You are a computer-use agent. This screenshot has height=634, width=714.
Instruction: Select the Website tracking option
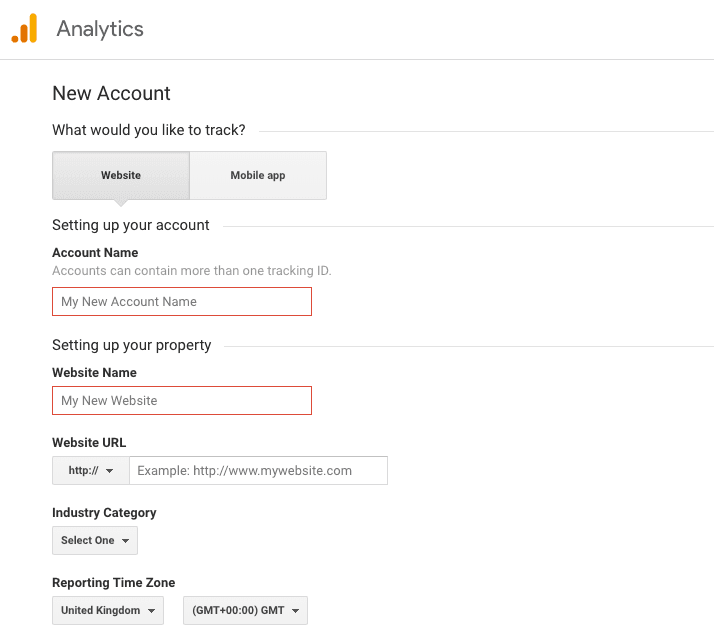pyautogui.click(x=121, y=176)
